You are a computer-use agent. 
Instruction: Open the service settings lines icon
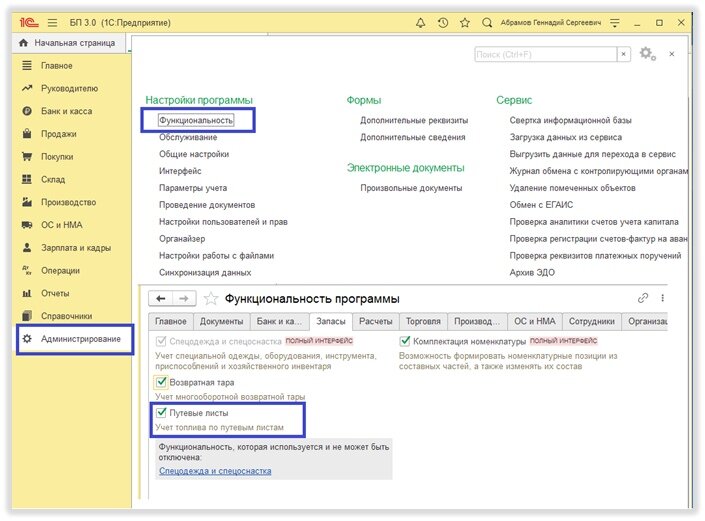coord(615,22)
